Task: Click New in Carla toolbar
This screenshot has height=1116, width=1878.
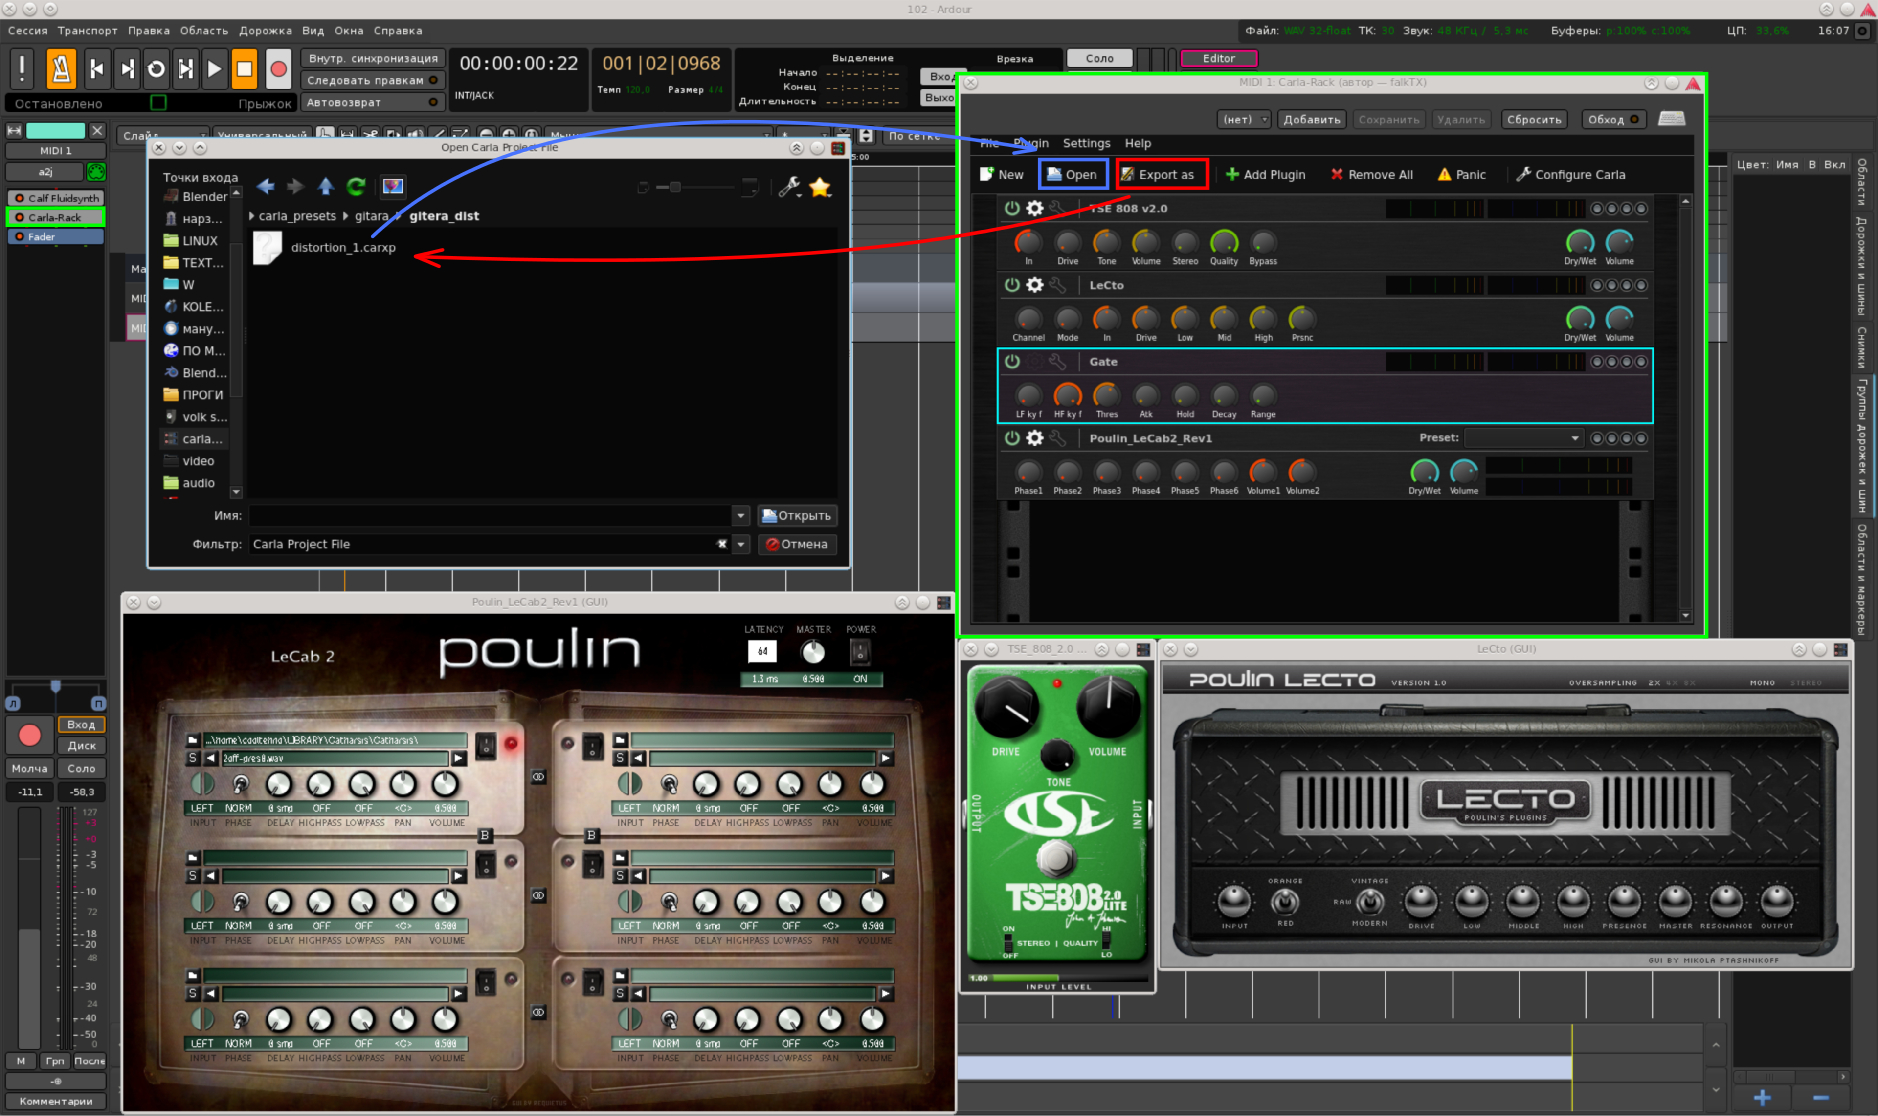Action: click(x=1002, y=174)
